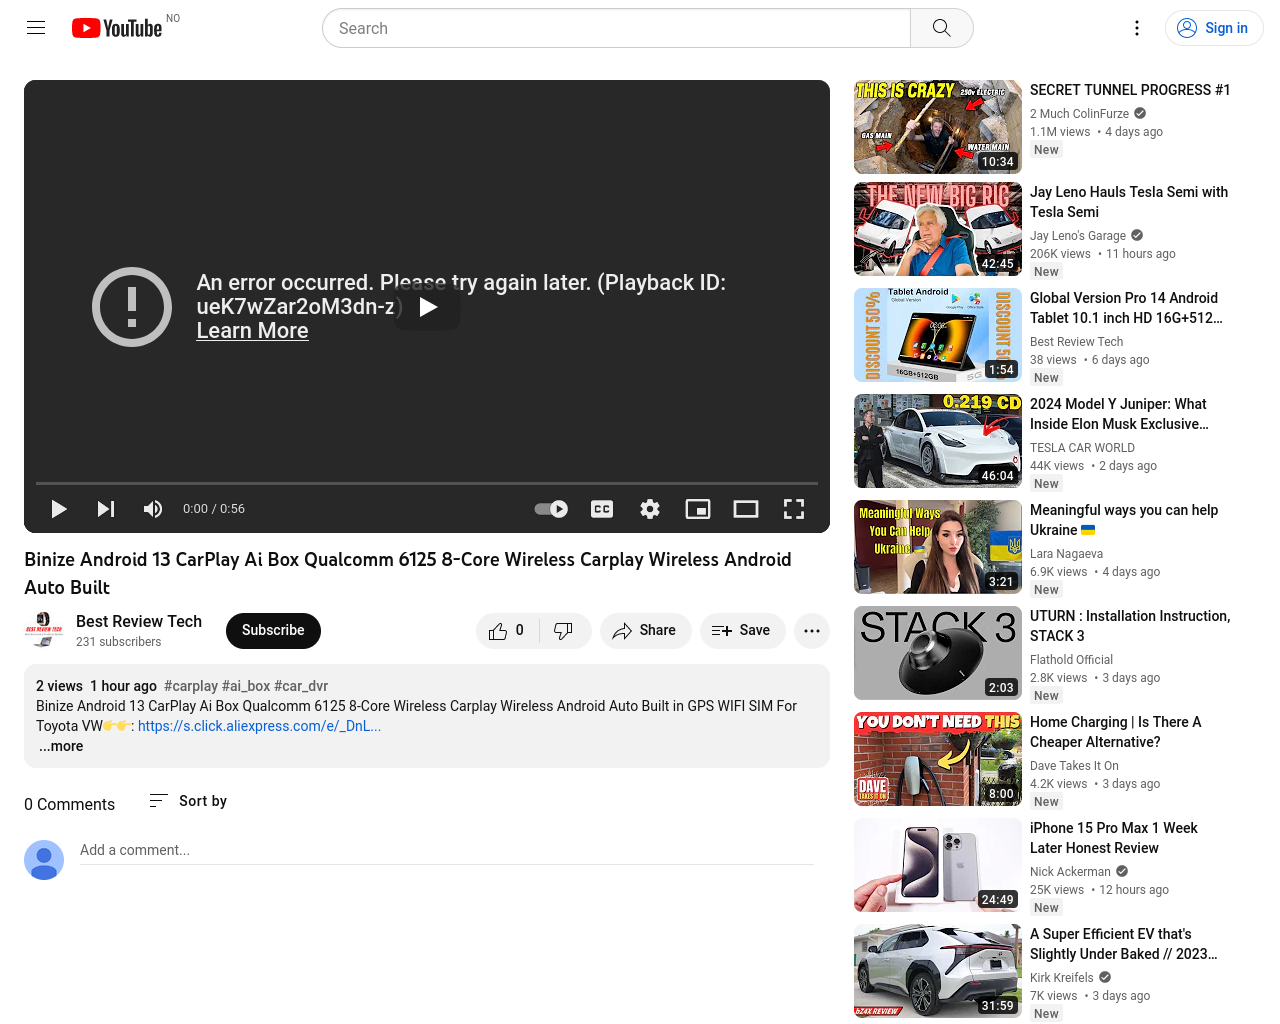The image size is (1280, 1024).
Task: Click the Add a comment field
Action: (x=447, y=851)
